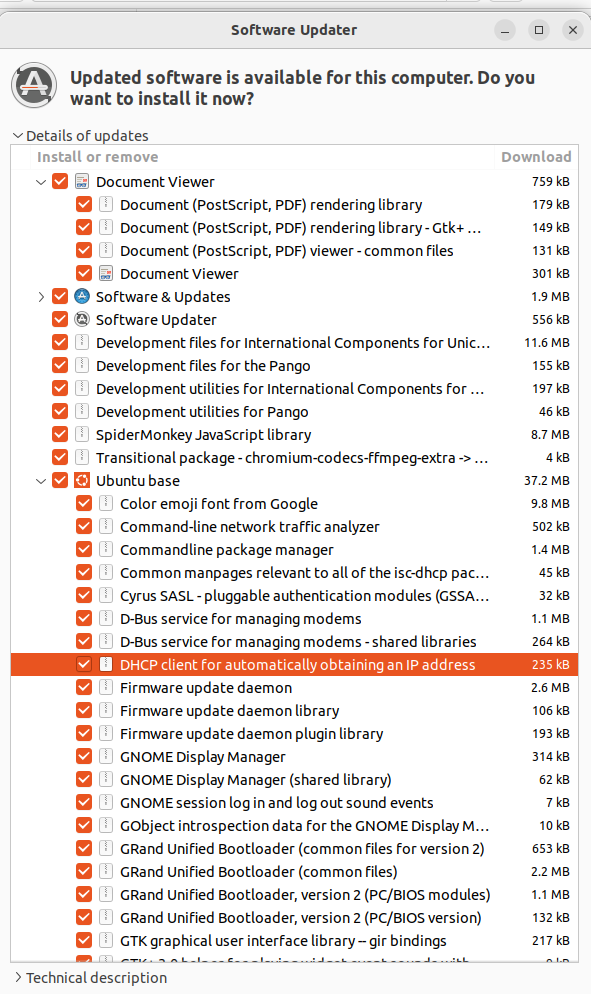This screenshot has width=591, height=994.
Task: Toggle checkbox for DHCP client package
Action: click(84, 664)
